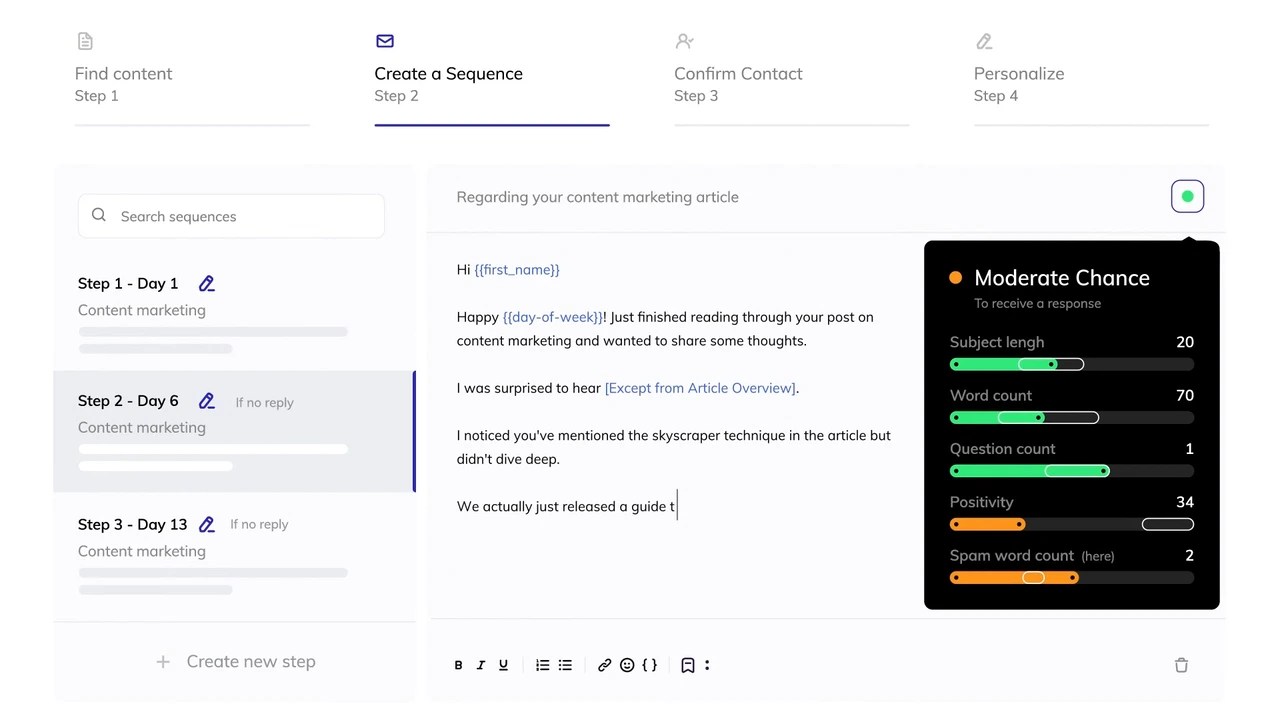Click the Personalize pencil icon
The image size is (1280, 720).
point(984,41)
